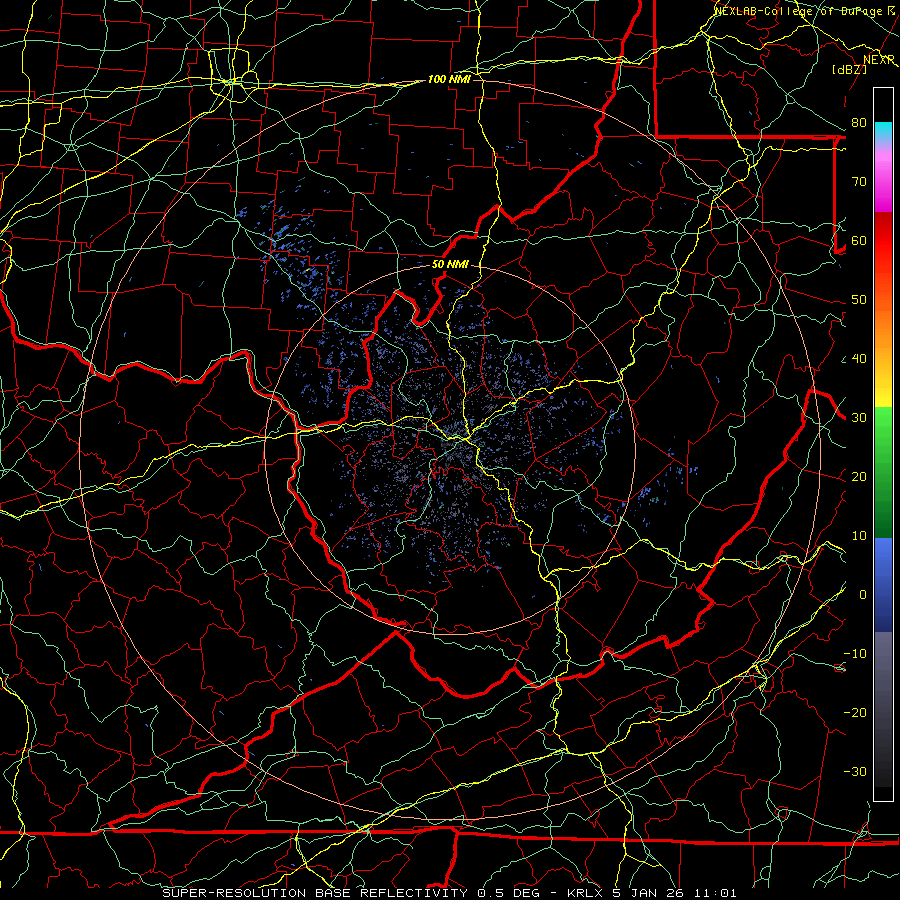Click the 40 value on dBZ scale

click(859, 359)
